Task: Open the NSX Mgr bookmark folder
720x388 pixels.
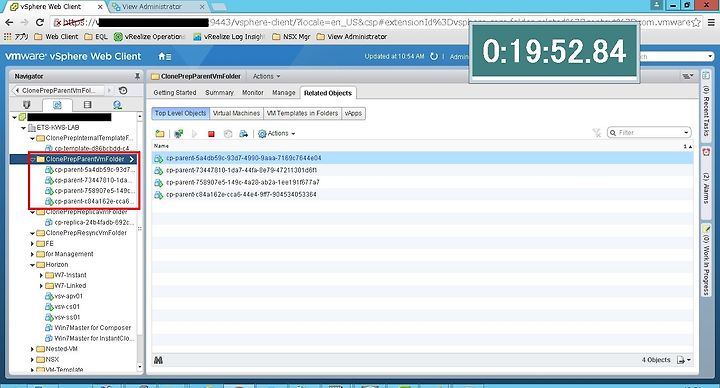Action: point(291,37)
